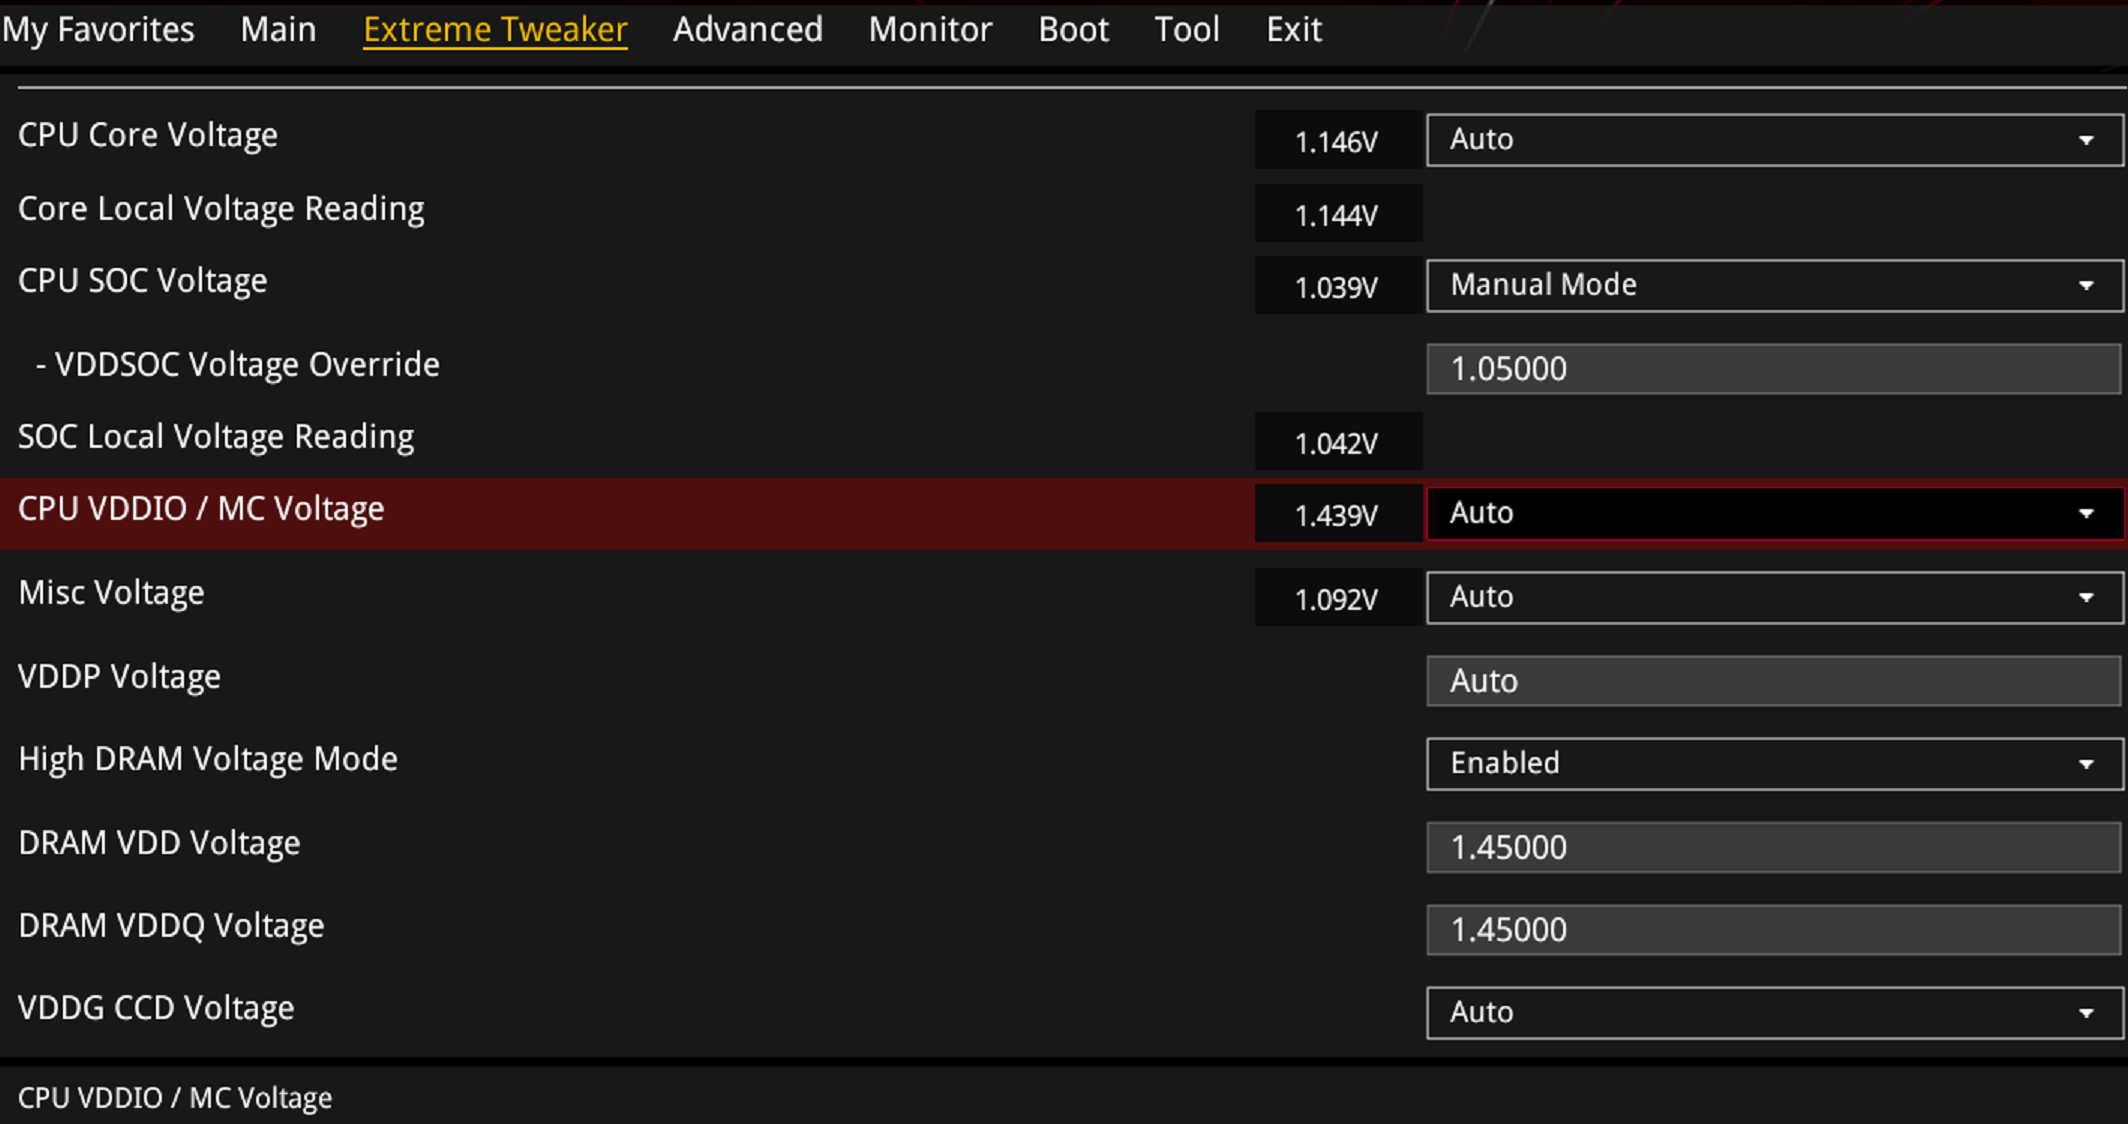Open the Misc Voltage Auto dropdown
The image size is (2128, 1124).
(1773, 598)
